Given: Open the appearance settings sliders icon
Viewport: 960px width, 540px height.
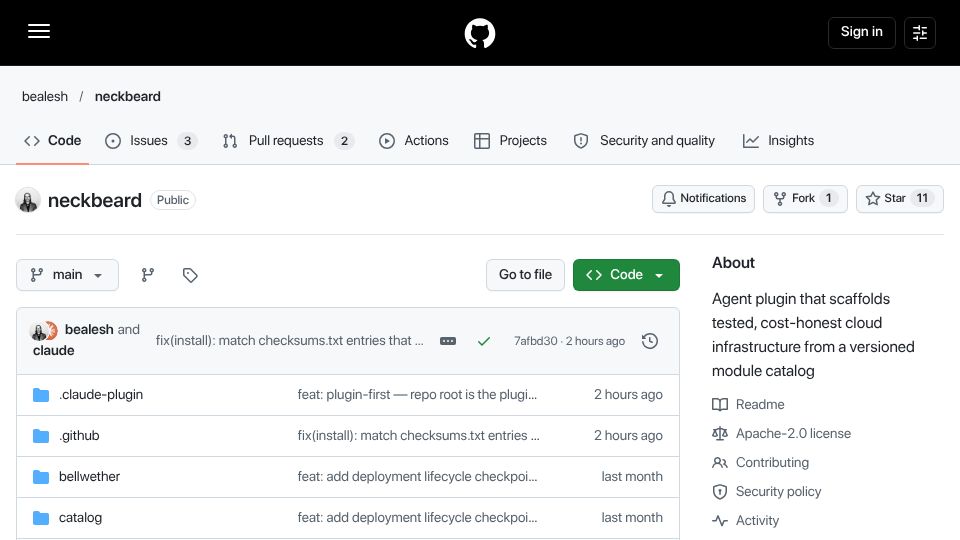Looking at the screenshot, I should (x=920, y=32).
